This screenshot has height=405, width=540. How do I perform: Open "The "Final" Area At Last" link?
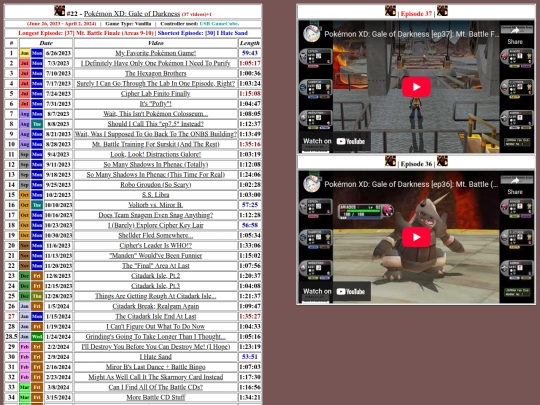[156, 266]
